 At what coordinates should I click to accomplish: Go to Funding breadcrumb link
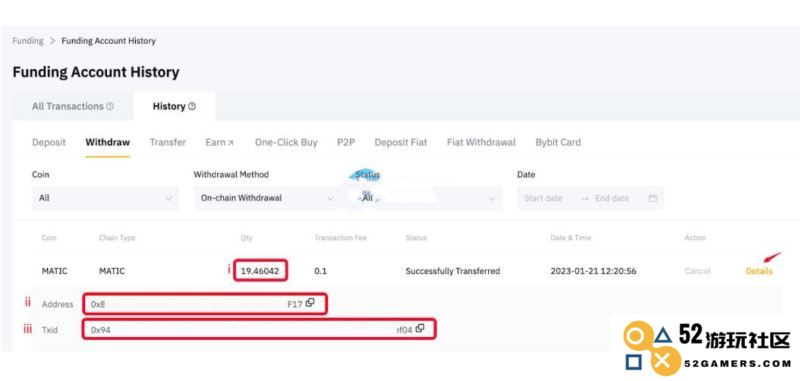coord(28,41)
